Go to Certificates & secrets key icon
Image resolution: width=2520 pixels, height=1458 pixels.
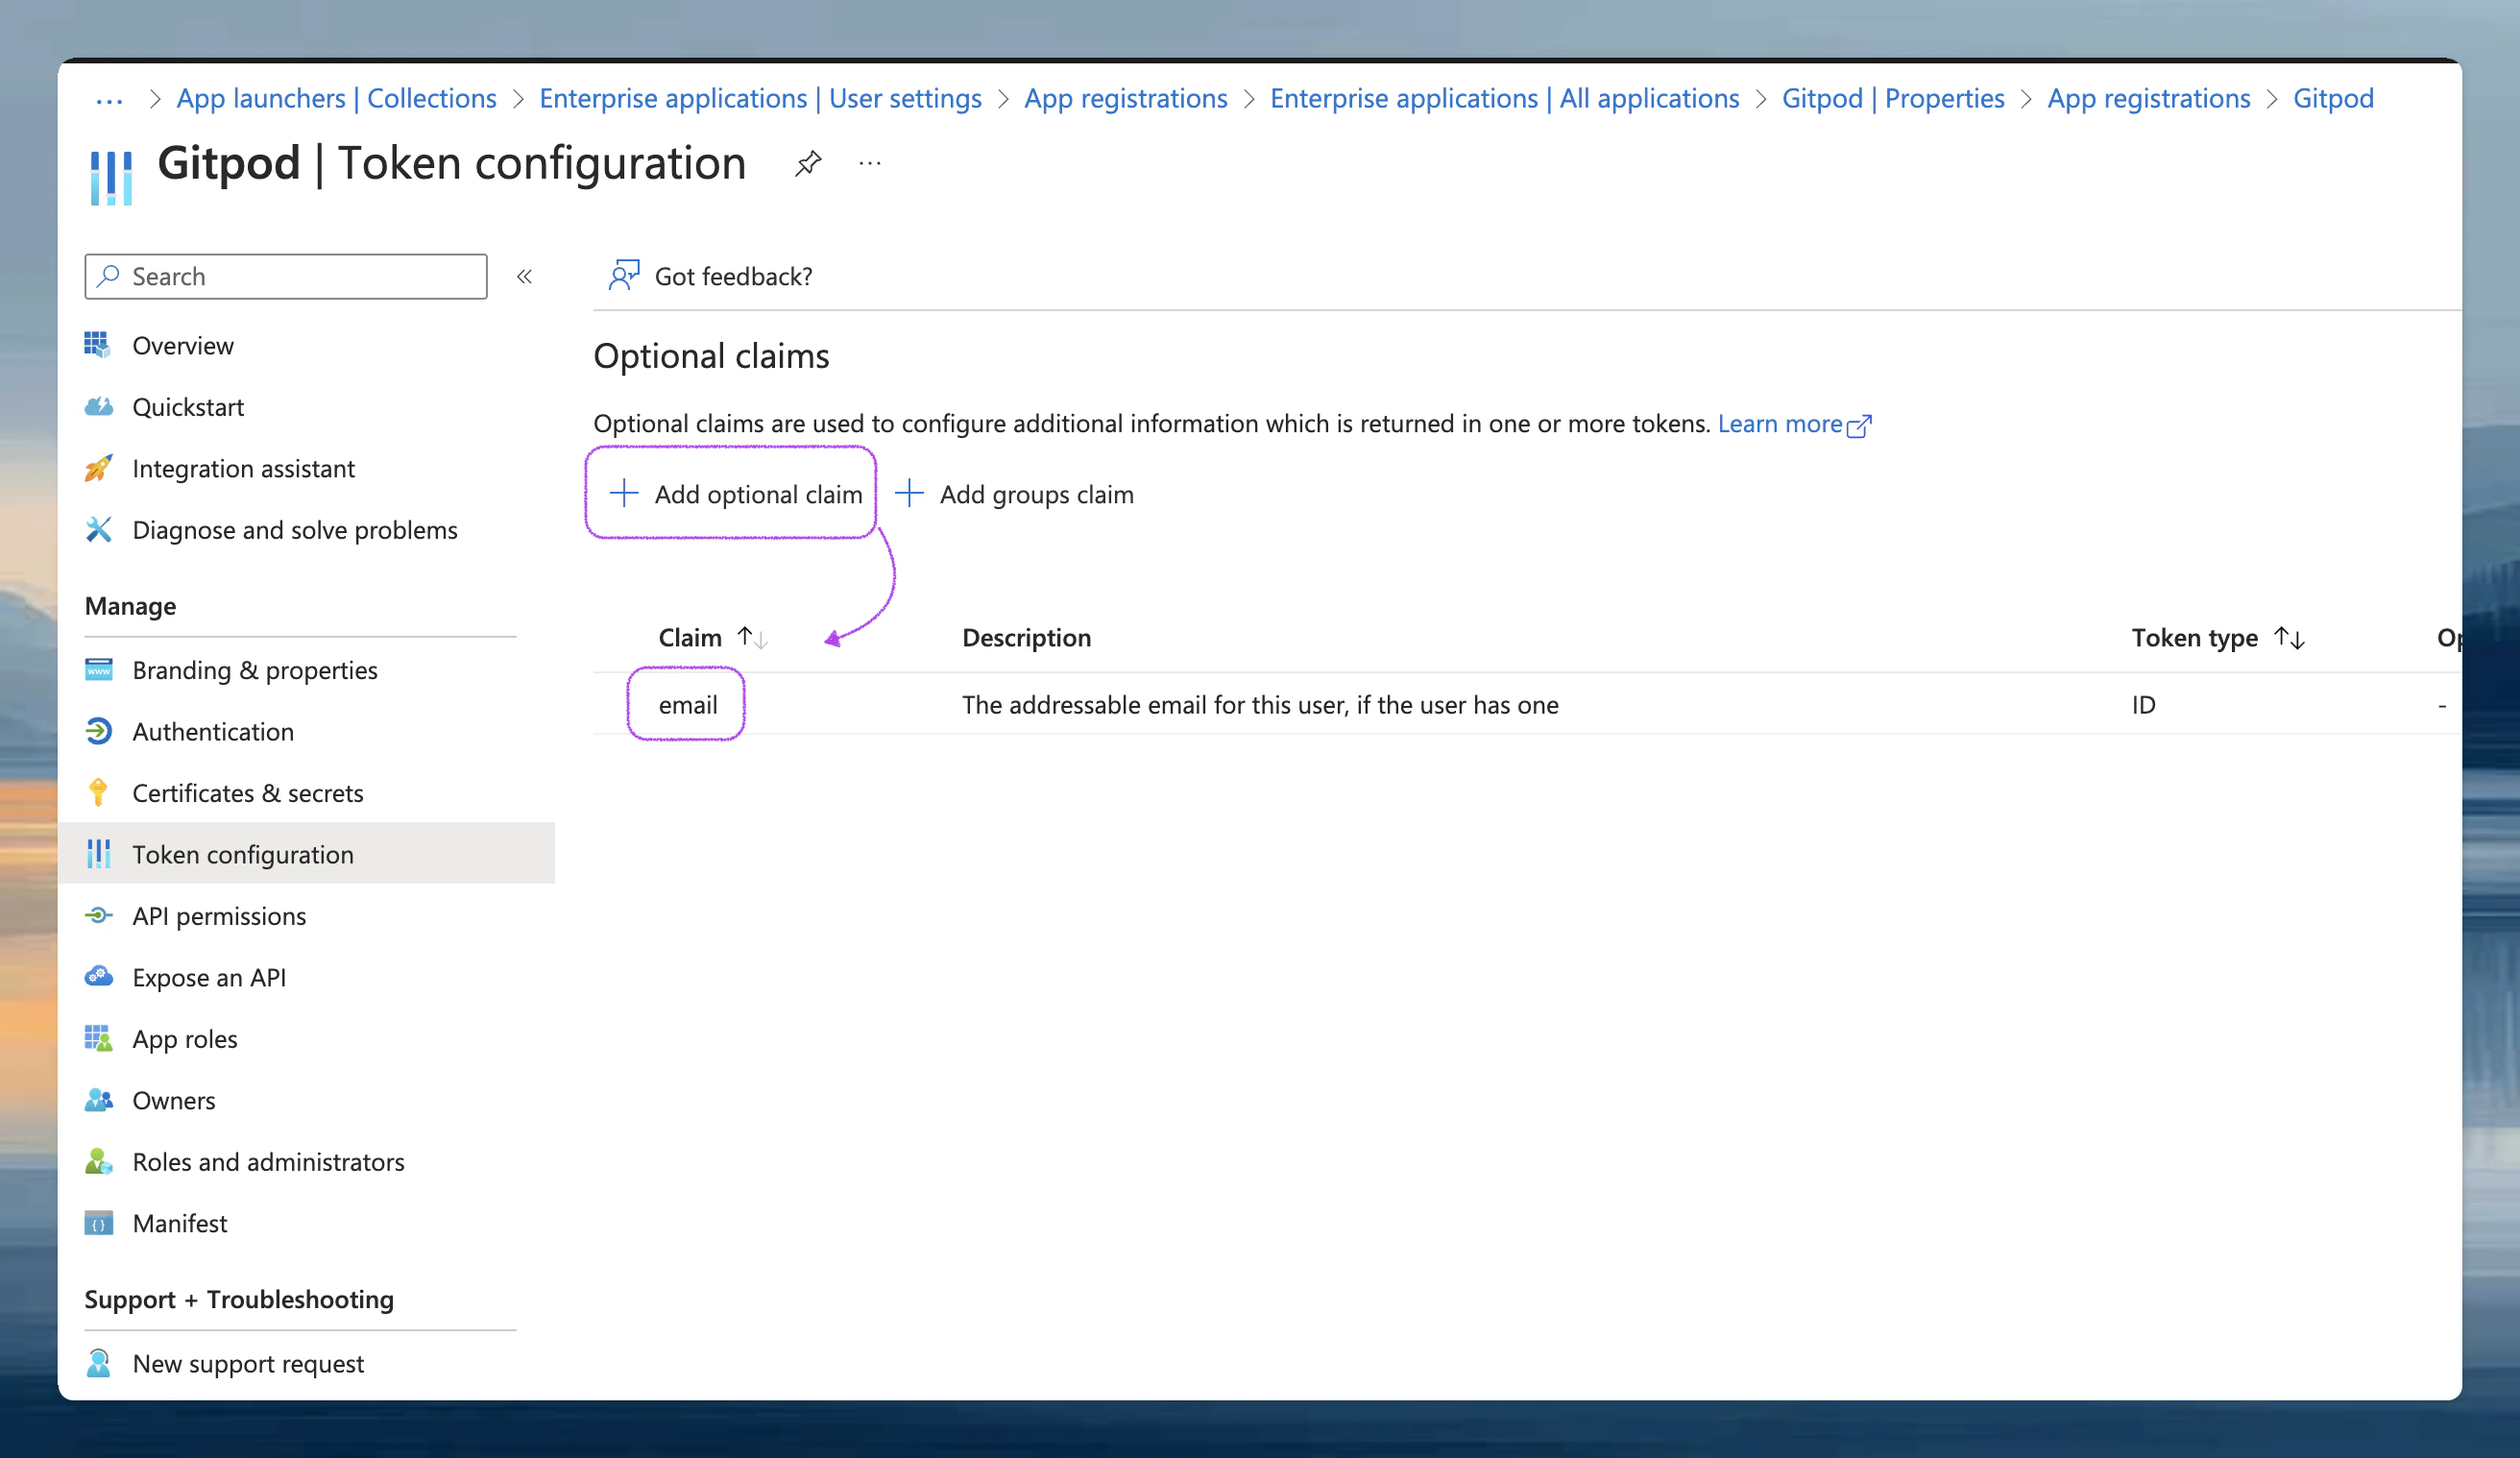[98, 793]
